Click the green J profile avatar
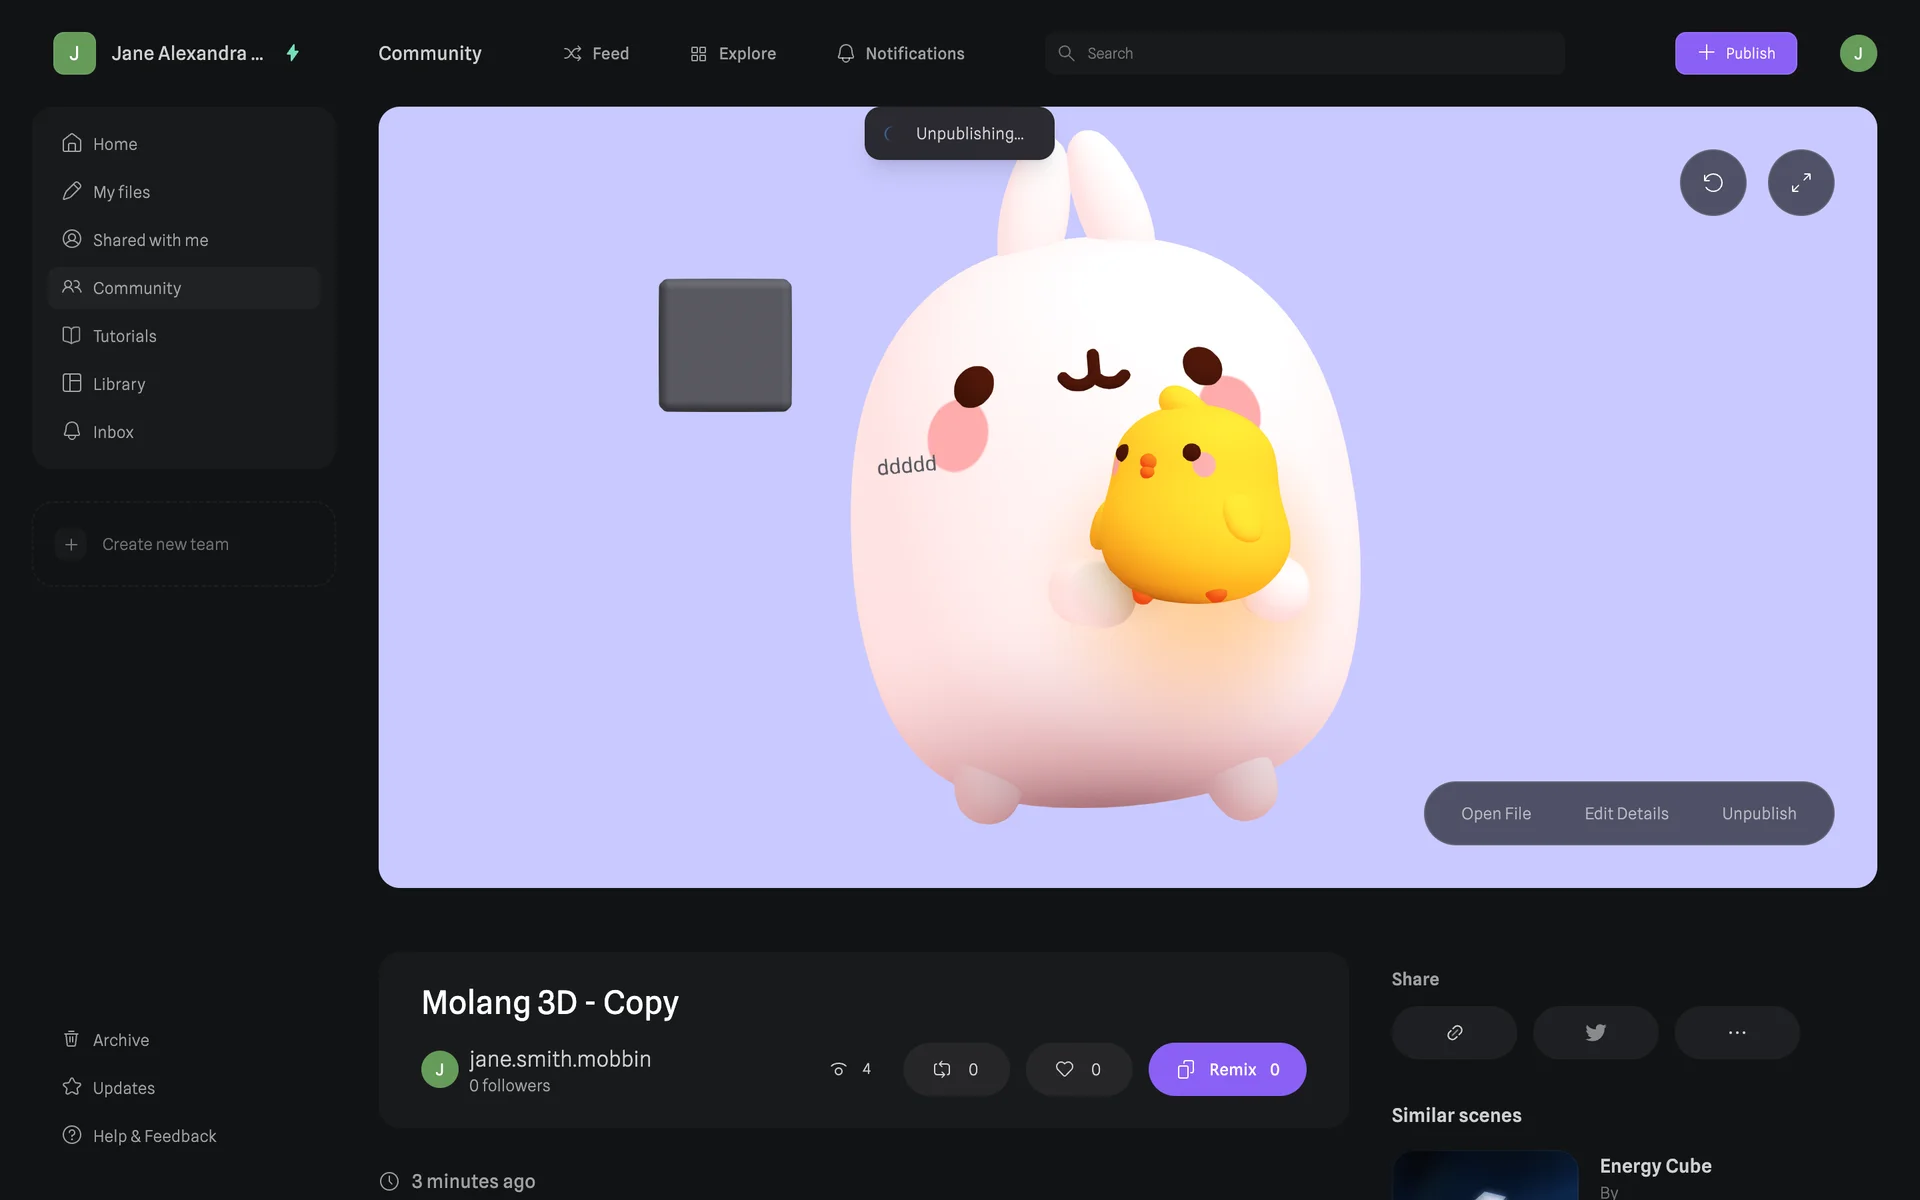The width and height of the screenshot is (1920, 1200). tap(1857, 53)
